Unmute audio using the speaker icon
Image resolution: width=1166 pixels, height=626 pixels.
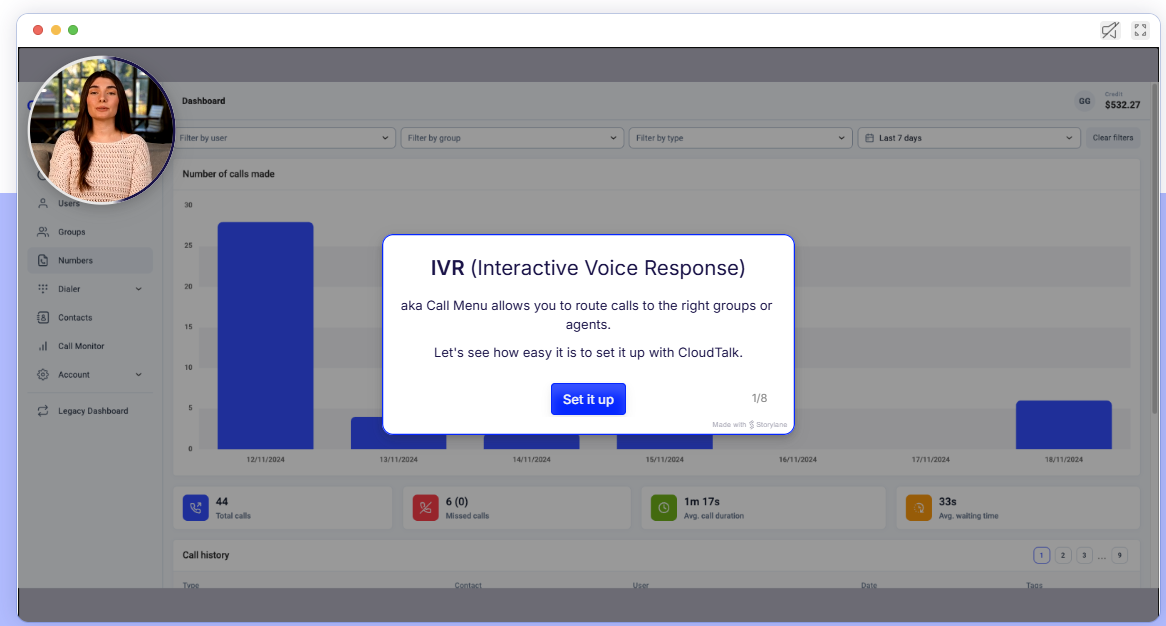[x=1109, y=30]
